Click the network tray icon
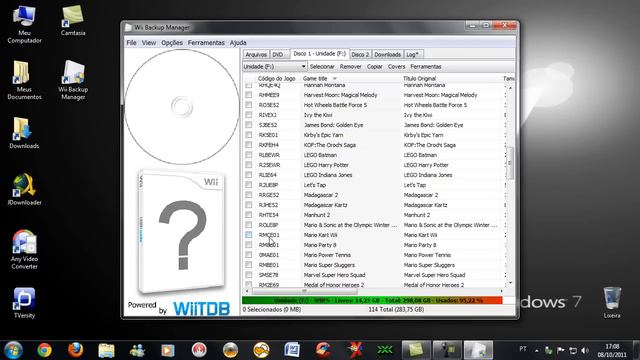640x360 pixels. 573,350
